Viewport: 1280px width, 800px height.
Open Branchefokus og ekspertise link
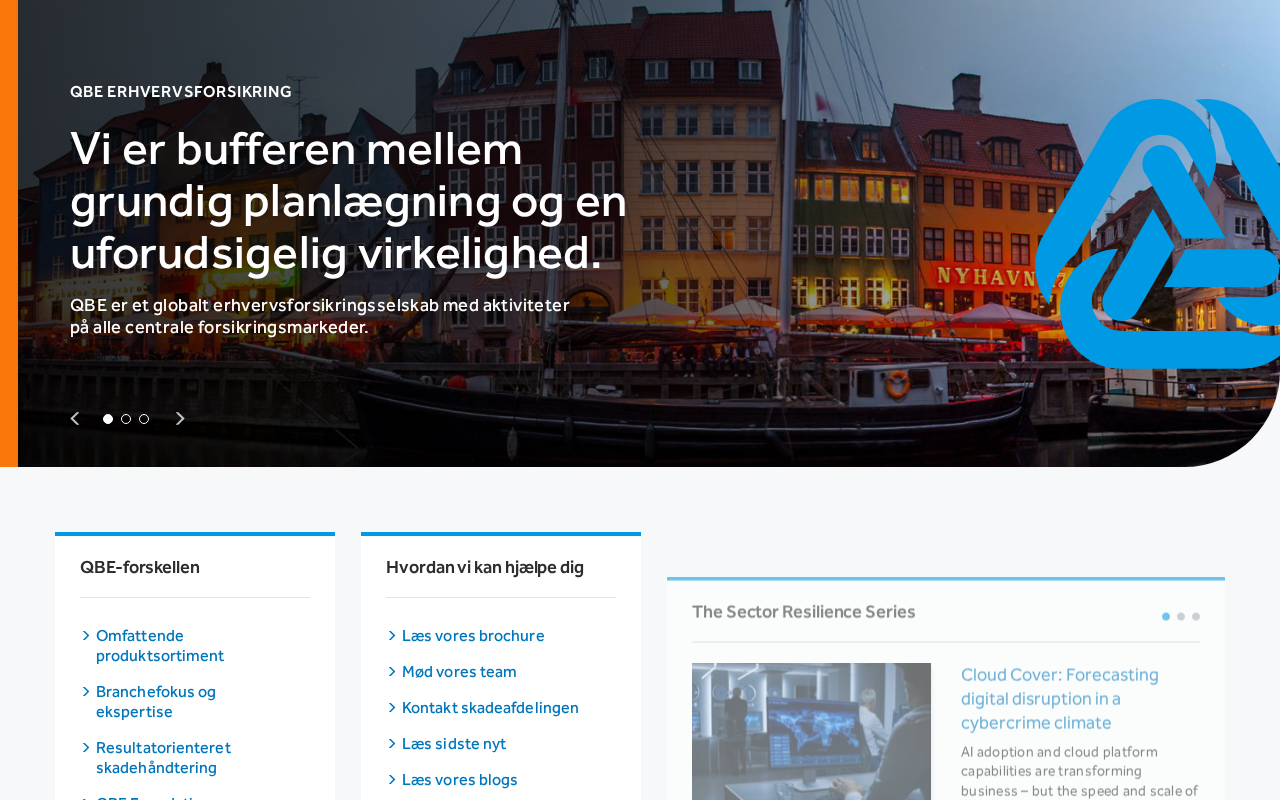156,702
